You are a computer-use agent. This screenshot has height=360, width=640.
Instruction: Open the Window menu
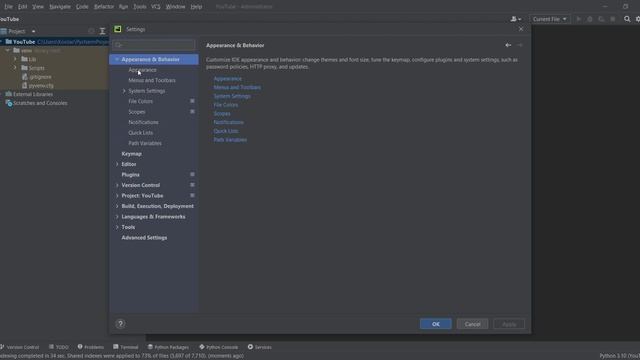click(176, 7)
